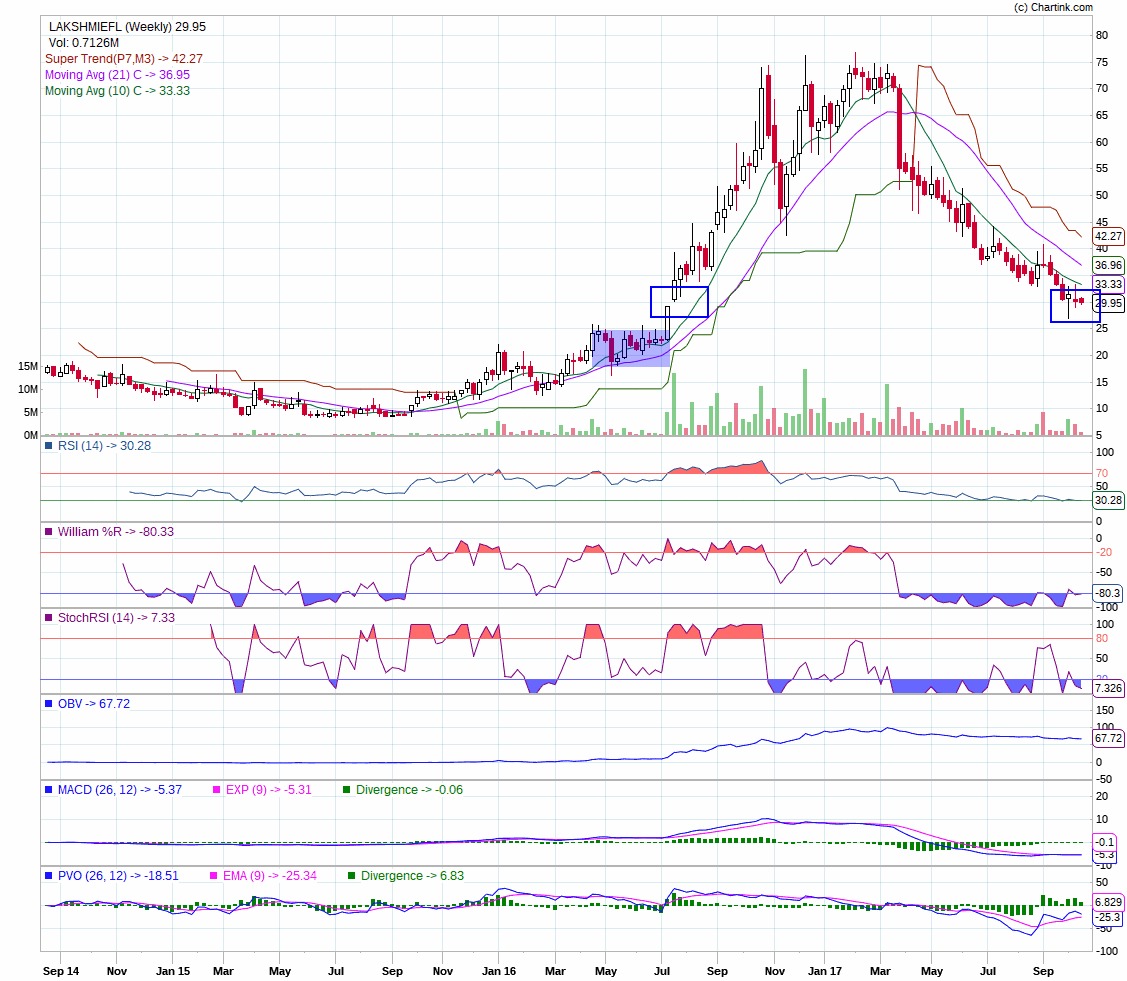
Task: Click the William %R -> -80.33 label
Action: [116, 532]
